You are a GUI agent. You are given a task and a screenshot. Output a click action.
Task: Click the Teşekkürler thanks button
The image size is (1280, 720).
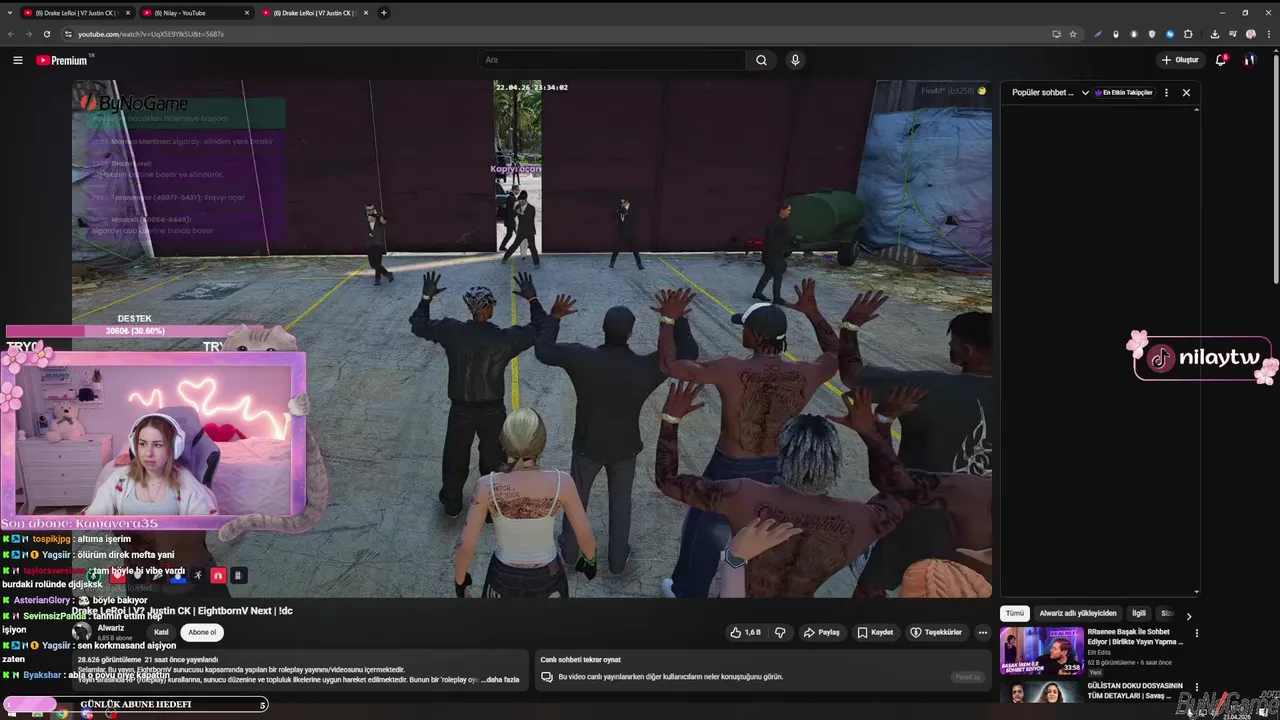[936, 632]
